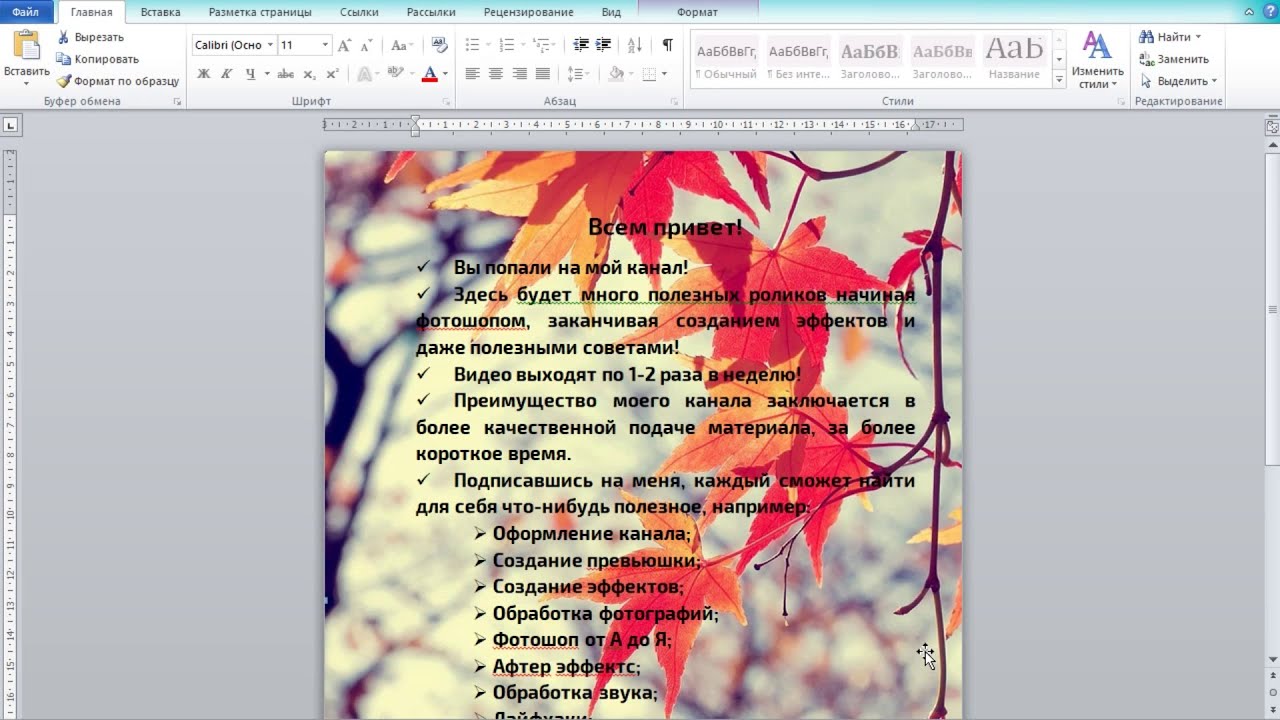
Task: Apply the Название title style
Action: pos(1014,60)
